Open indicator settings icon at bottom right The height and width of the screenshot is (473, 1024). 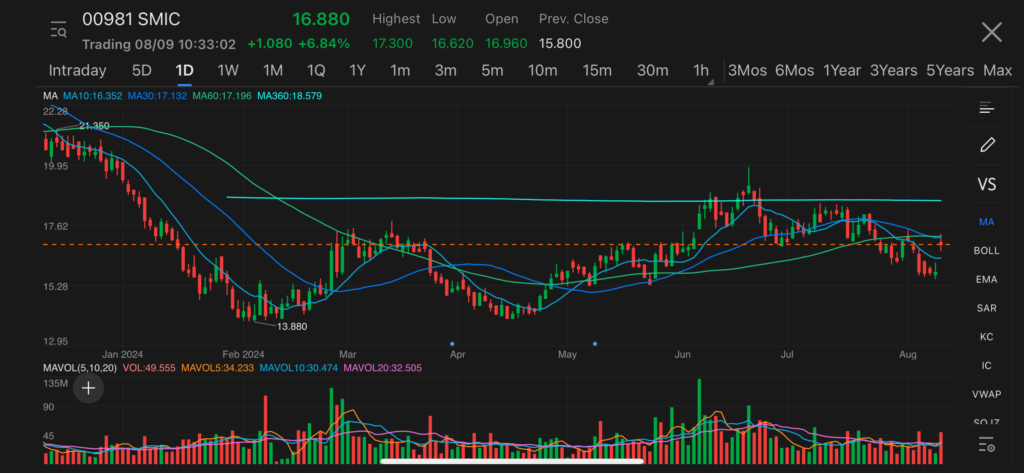986,444
